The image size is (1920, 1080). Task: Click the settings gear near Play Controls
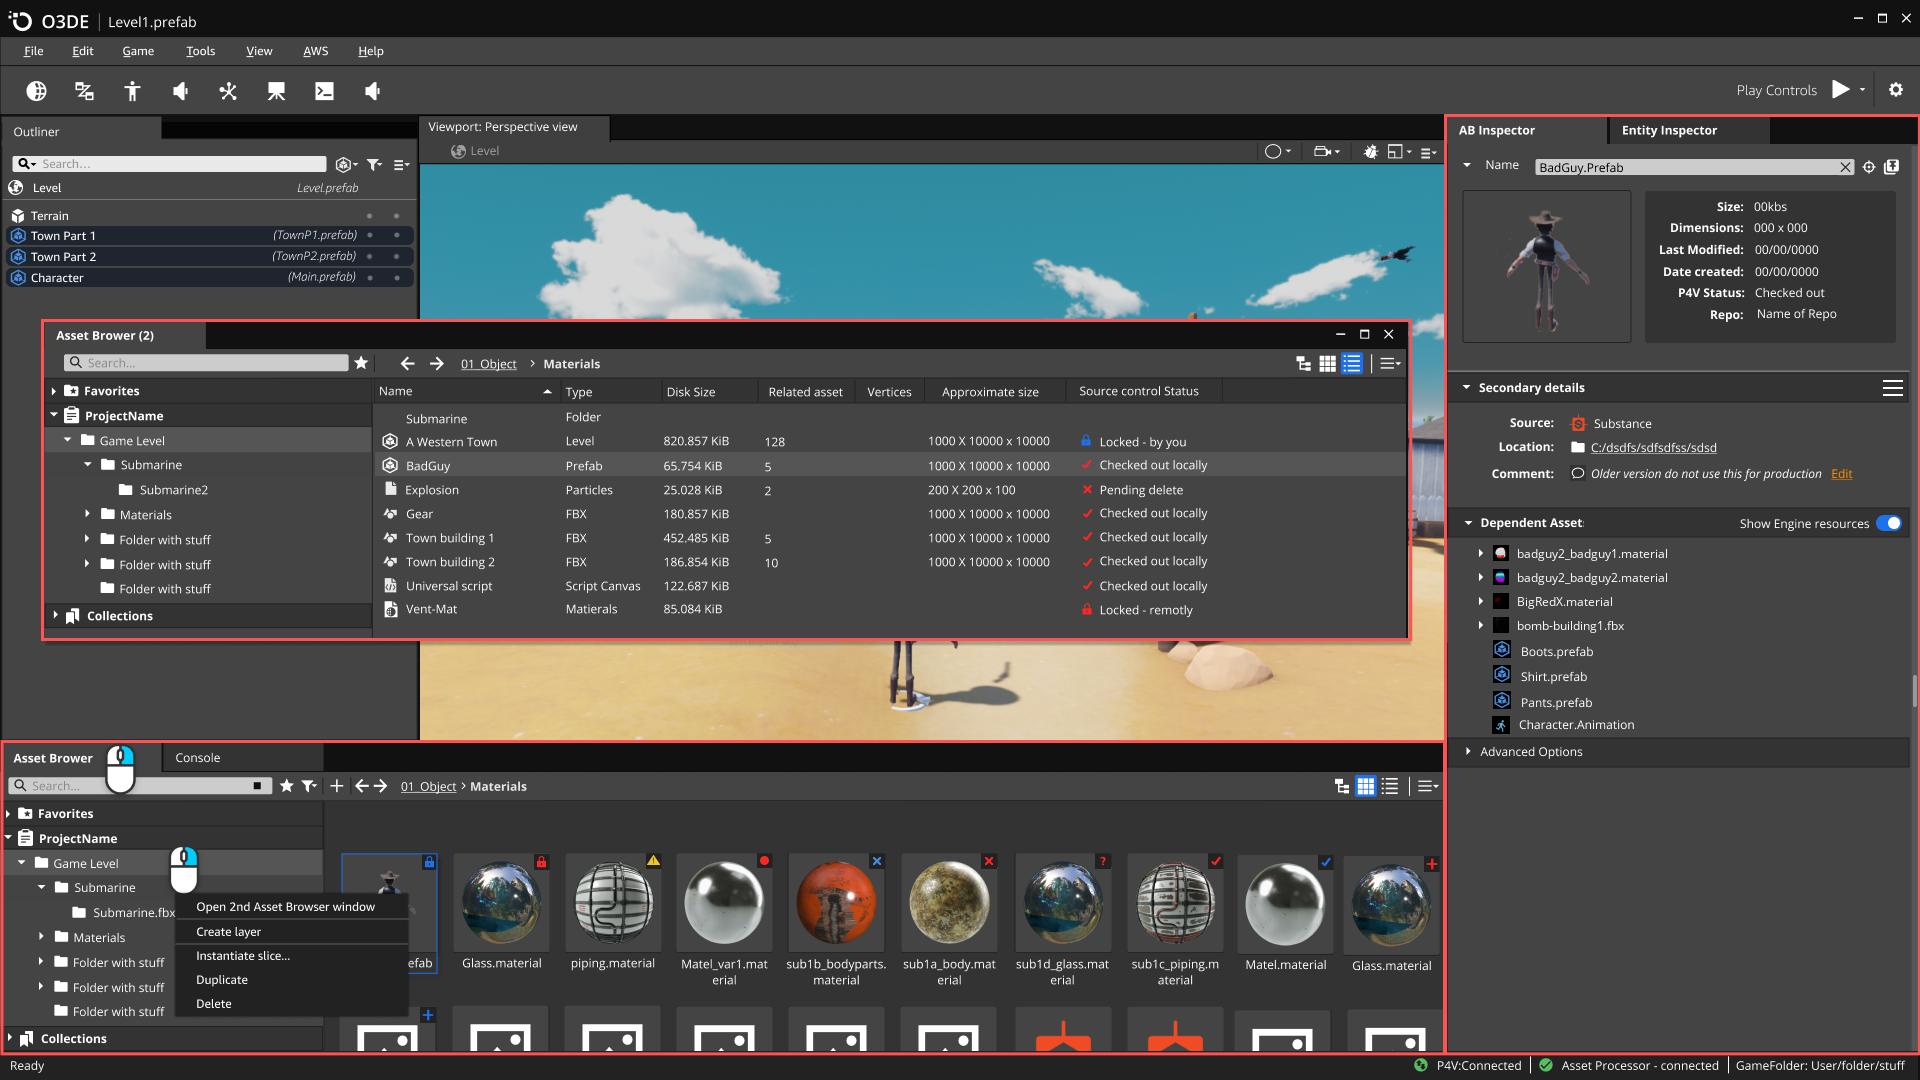pos(1896,90)
